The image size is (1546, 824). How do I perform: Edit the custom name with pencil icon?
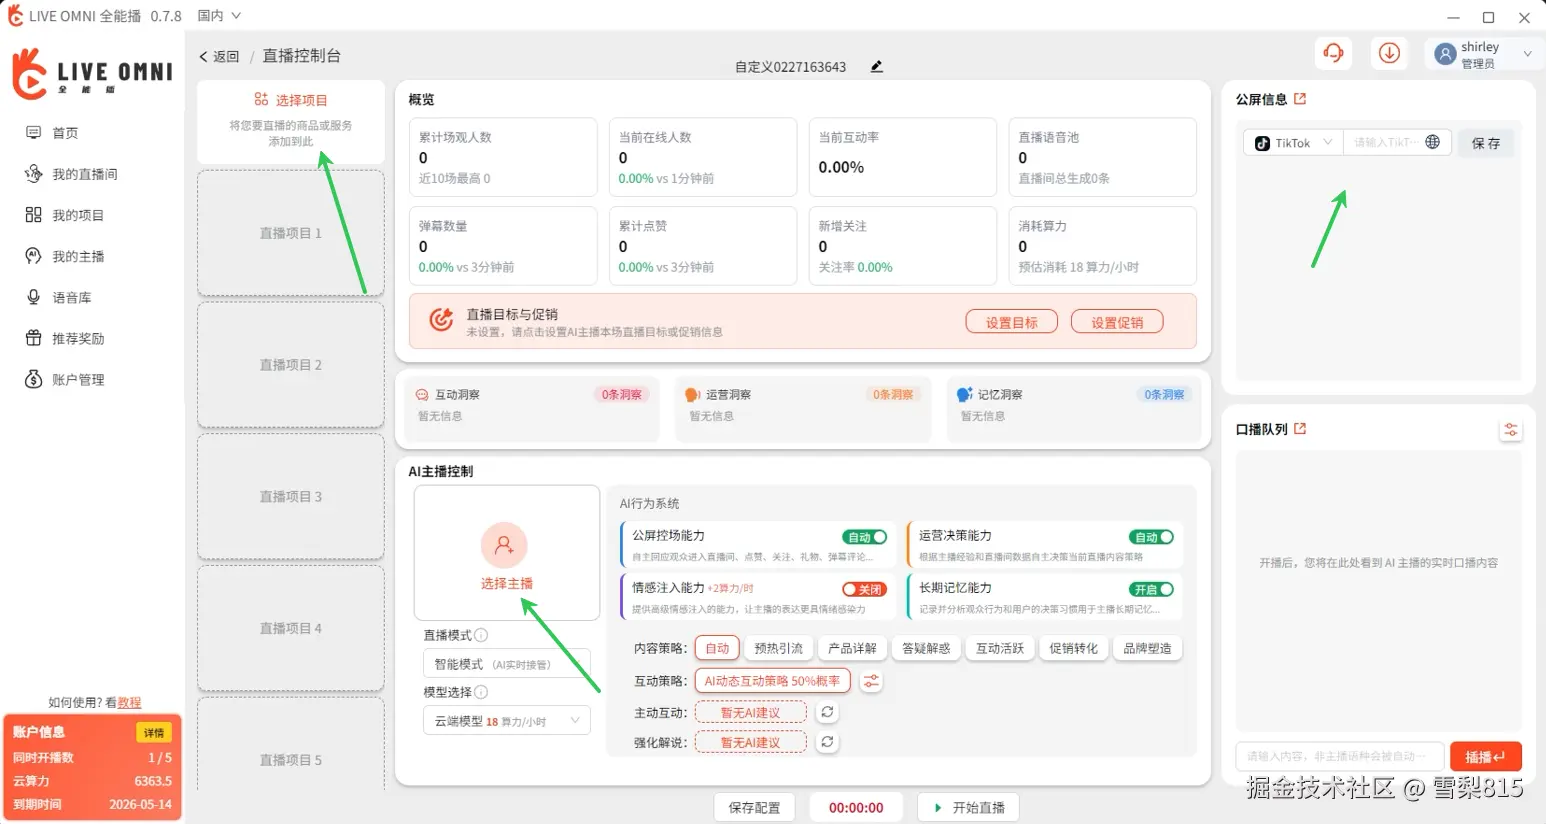click(x=877, y=67)
